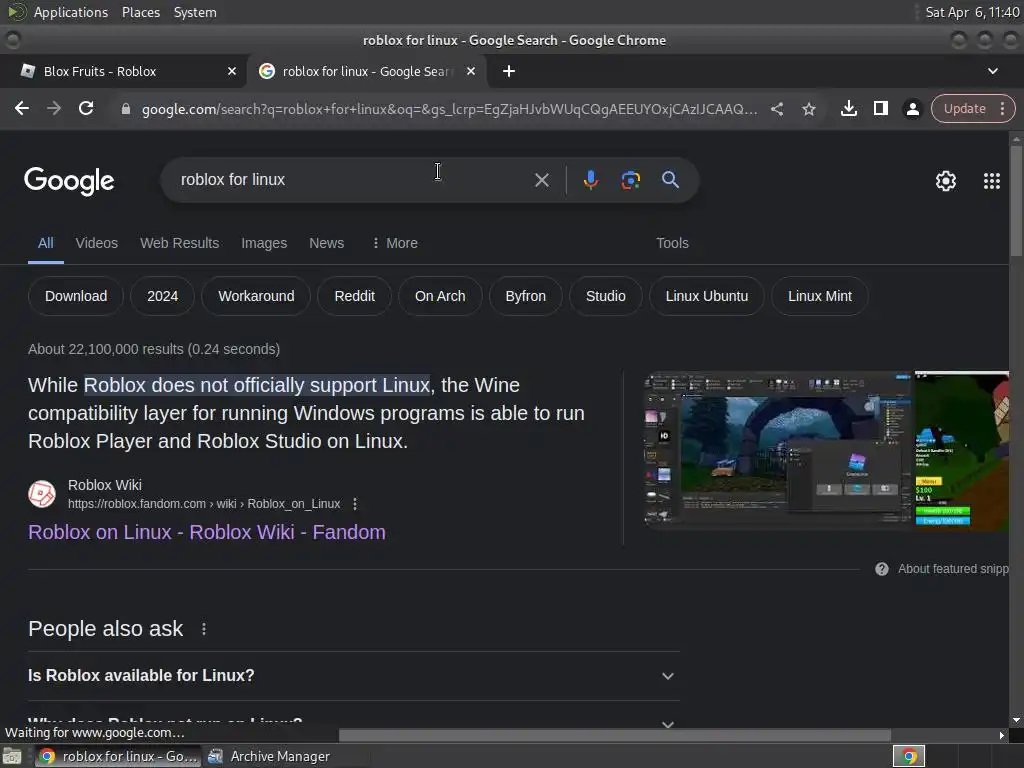The height and width of the screenshot is (768, 1024).
Task: Click the Chrome workspace icon in bottom panel
Action: (908, 756)
